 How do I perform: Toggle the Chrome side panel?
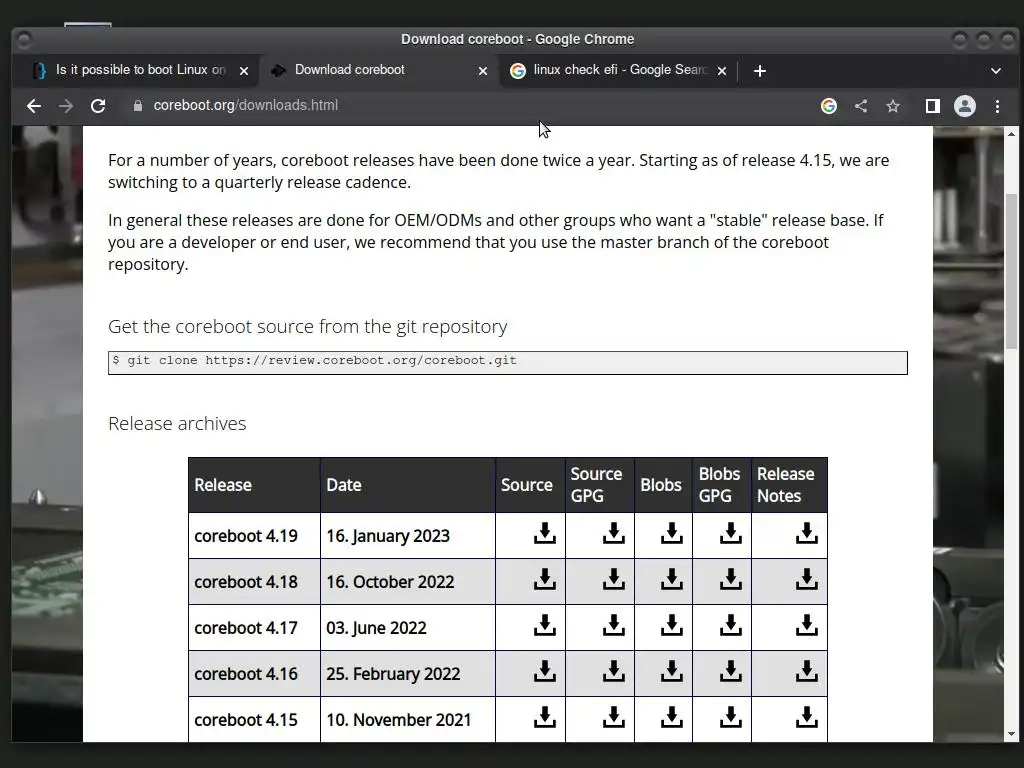[933, 106]
